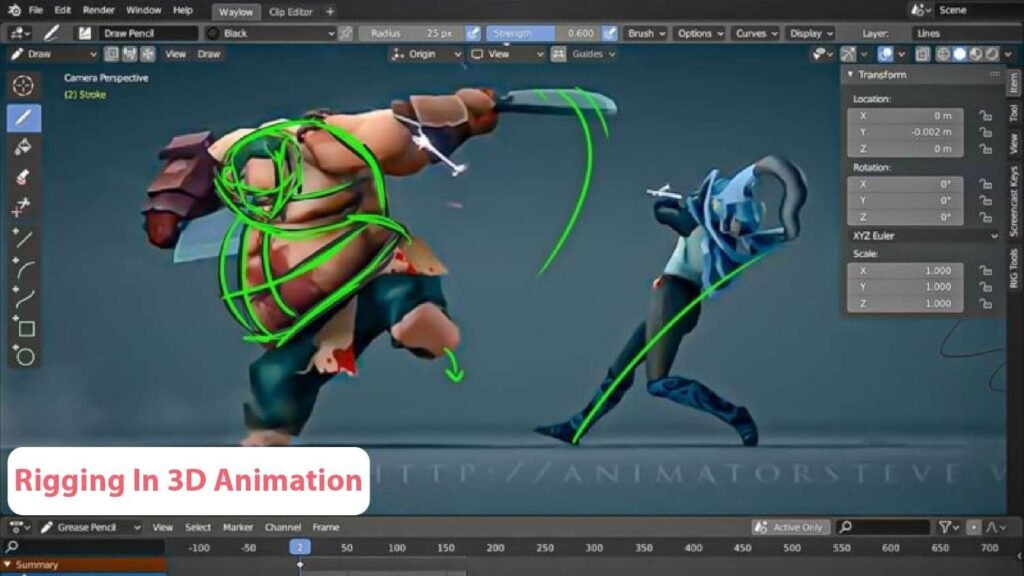Select material preview viewport shading
This screenshot has height=576, width=1024.
tap(975, 54)
